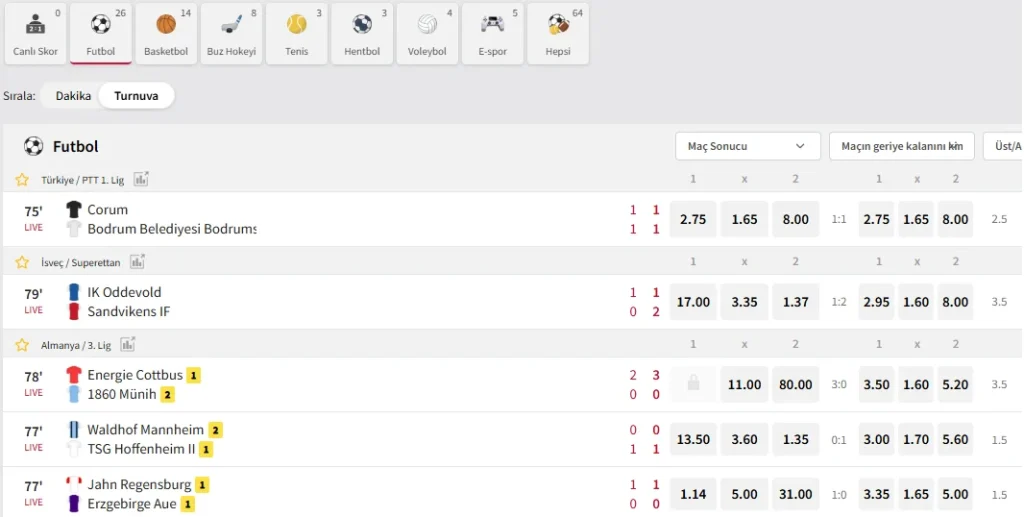Open Corum team name
Image resolution: width=1024 pixels, height=517 pixels.
coord(108,210)
